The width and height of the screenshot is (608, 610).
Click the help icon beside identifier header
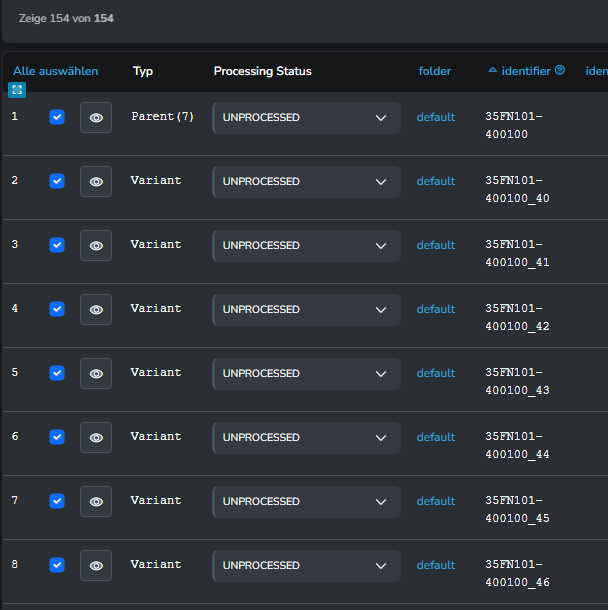[x=560, y=71]
